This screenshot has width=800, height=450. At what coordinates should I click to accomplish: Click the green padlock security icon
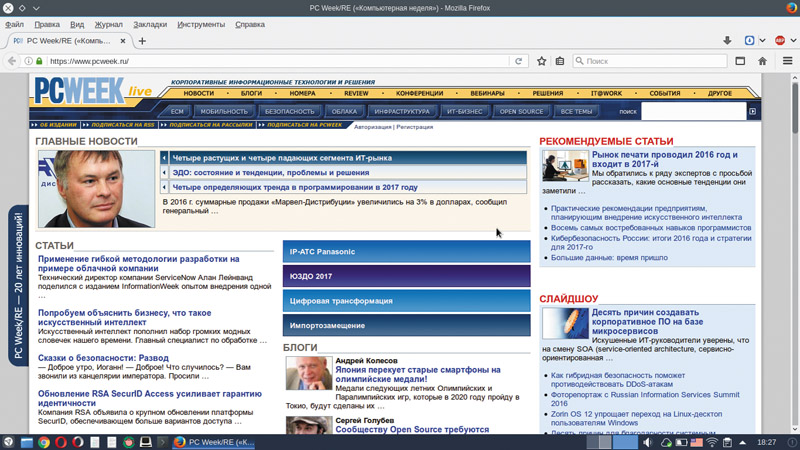pos(39,61)
